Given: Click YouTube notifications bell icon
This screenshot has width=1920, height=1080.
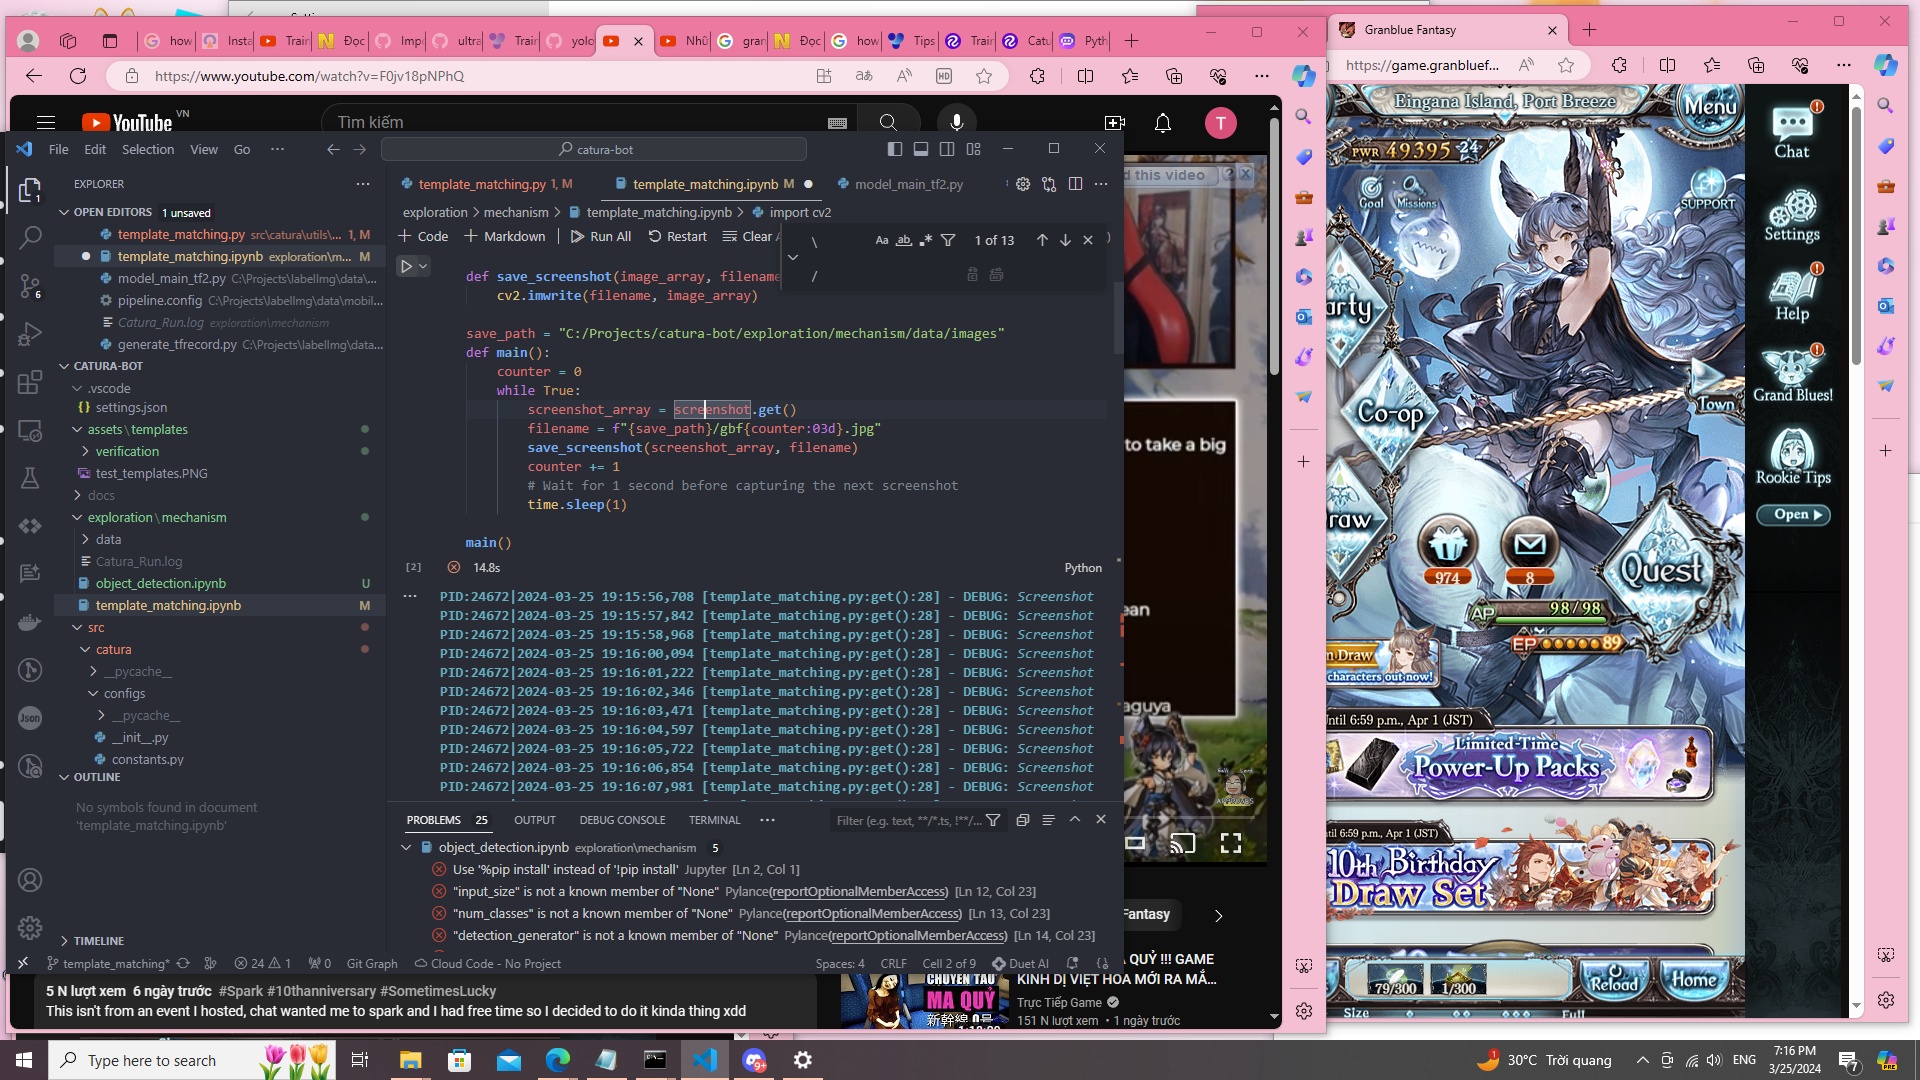Looking at the screenshot, I should click(x=1162, y=123).
